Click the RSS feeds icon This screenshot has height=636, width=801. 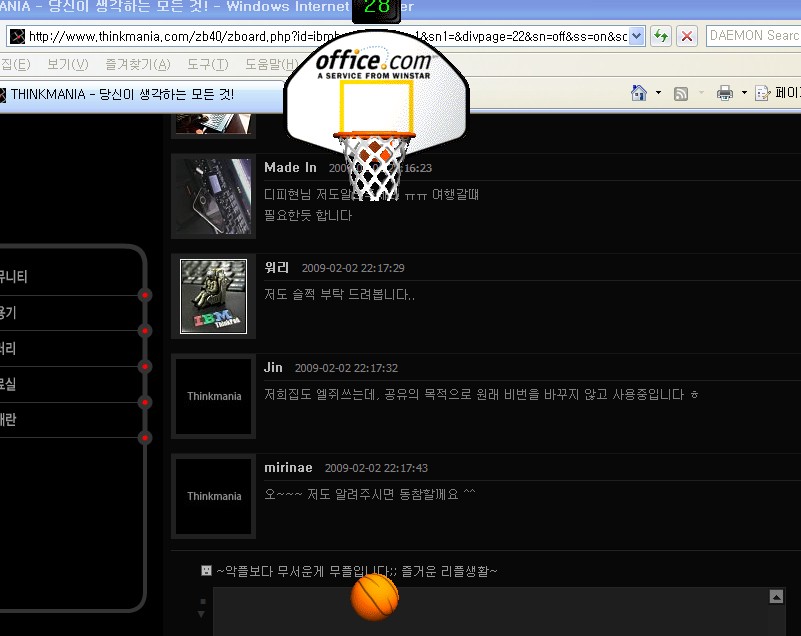coord(680,93)
